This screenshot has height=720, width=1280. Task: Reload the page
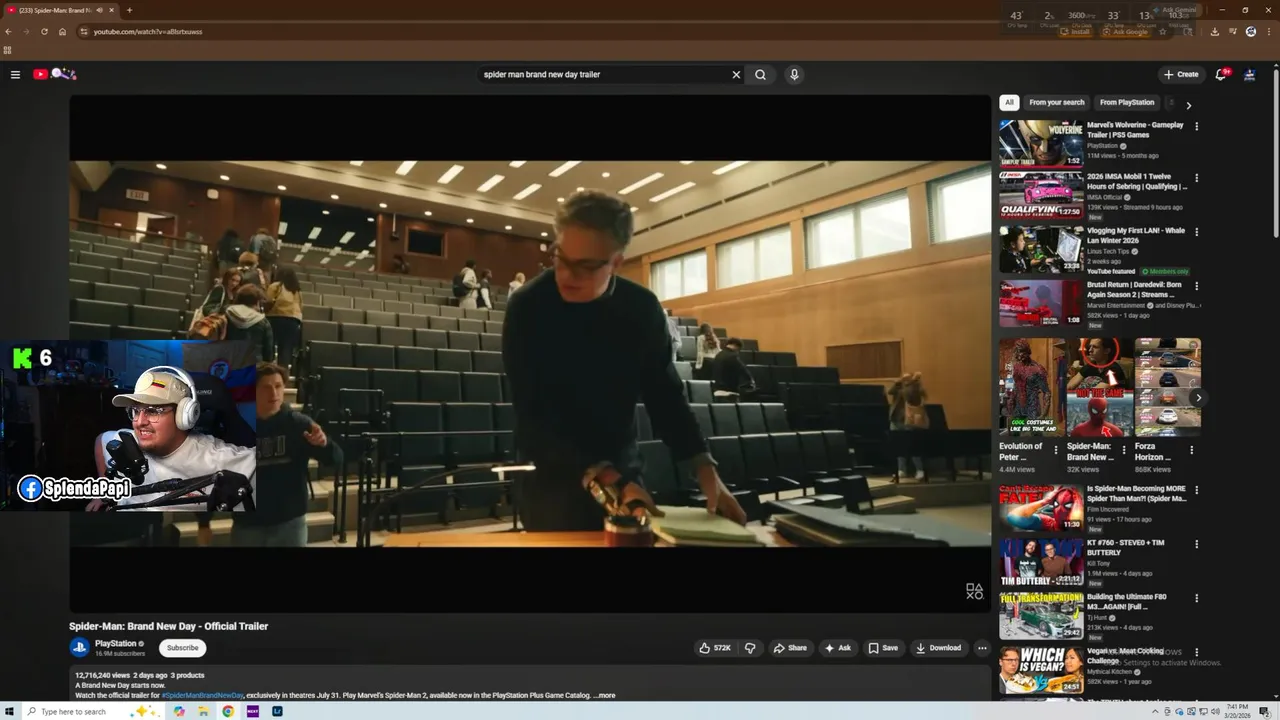[x=44, y=32]
